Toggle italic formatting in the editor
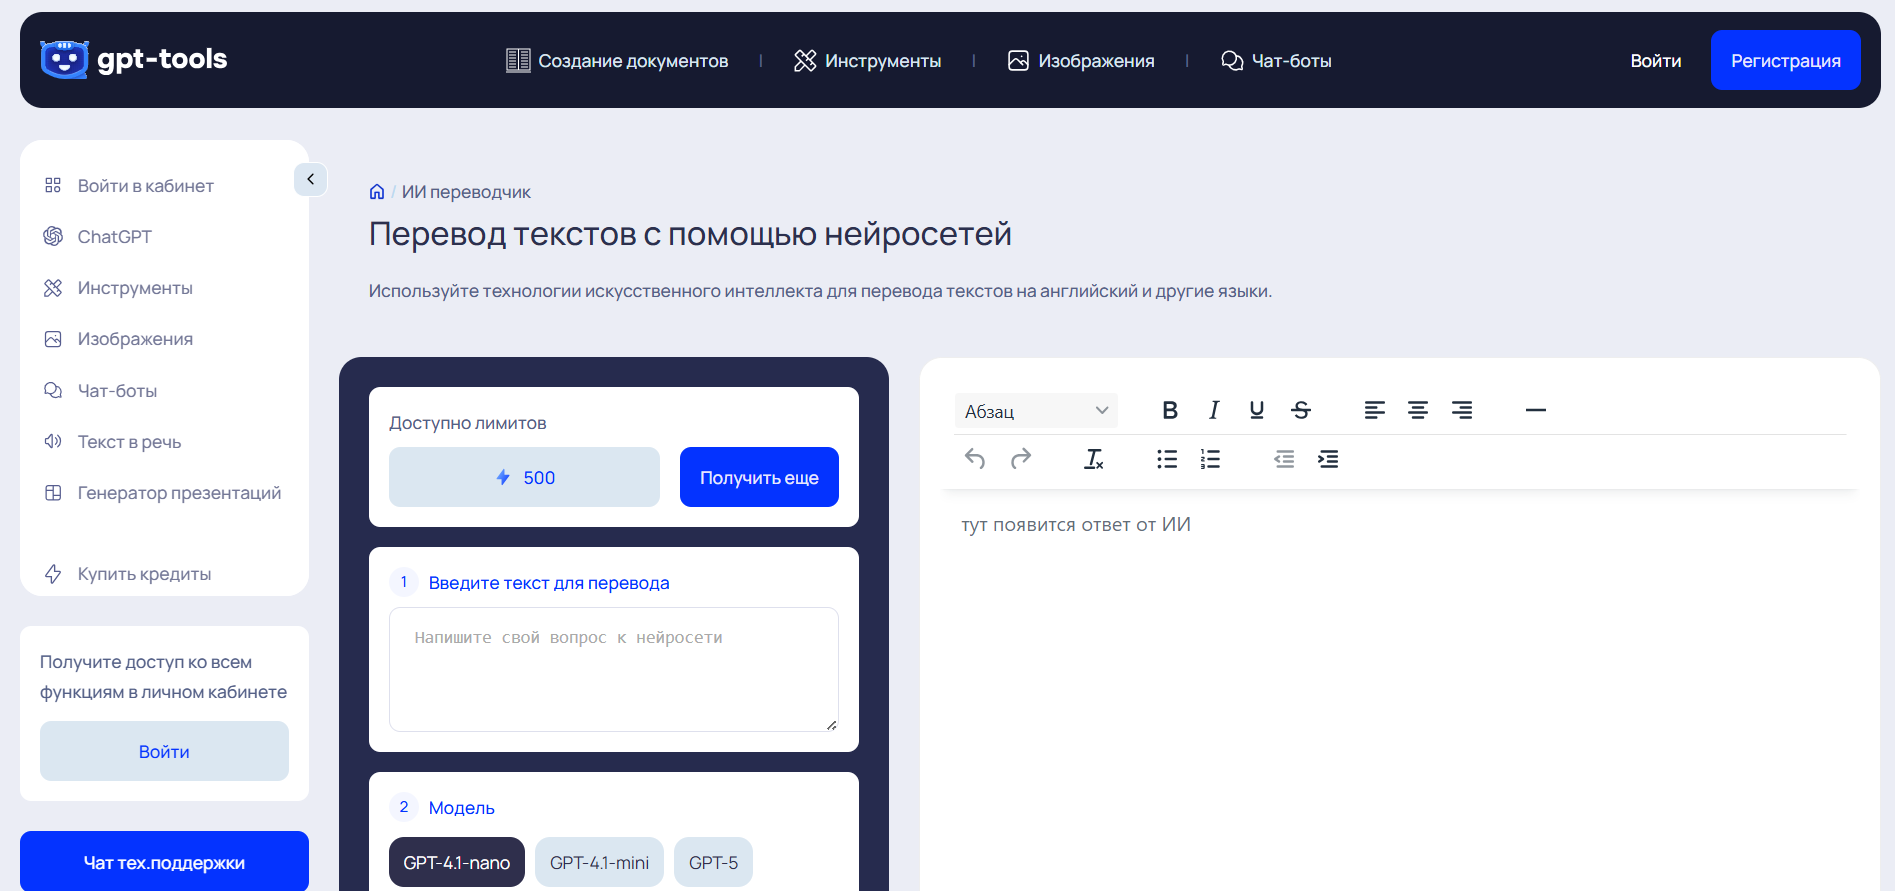 1214,410
